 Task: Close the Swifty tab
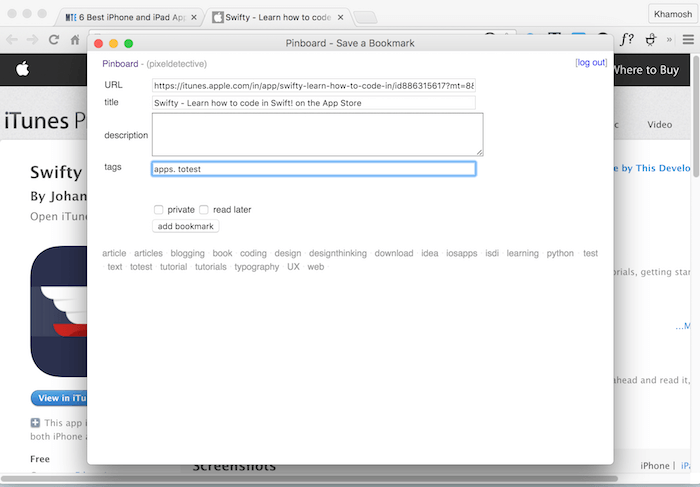point(341,17)
